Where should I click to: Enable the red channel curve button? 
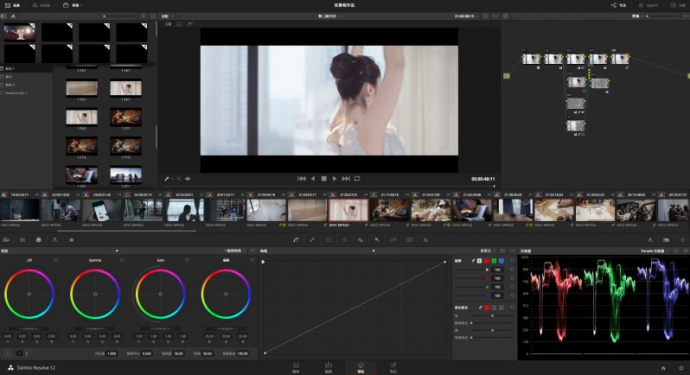coord(487,261)
